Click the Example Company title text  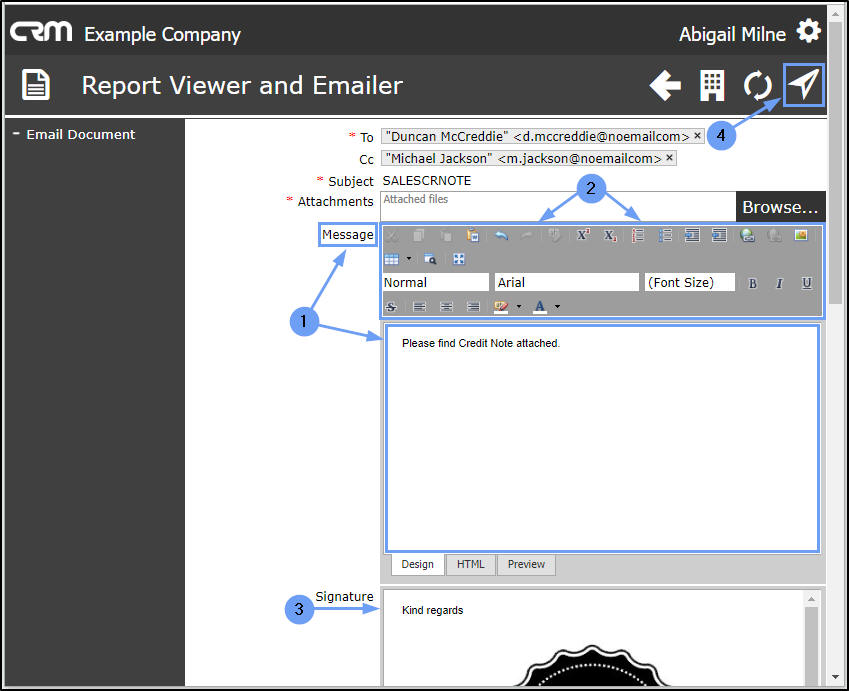click(x=162, y=35)
